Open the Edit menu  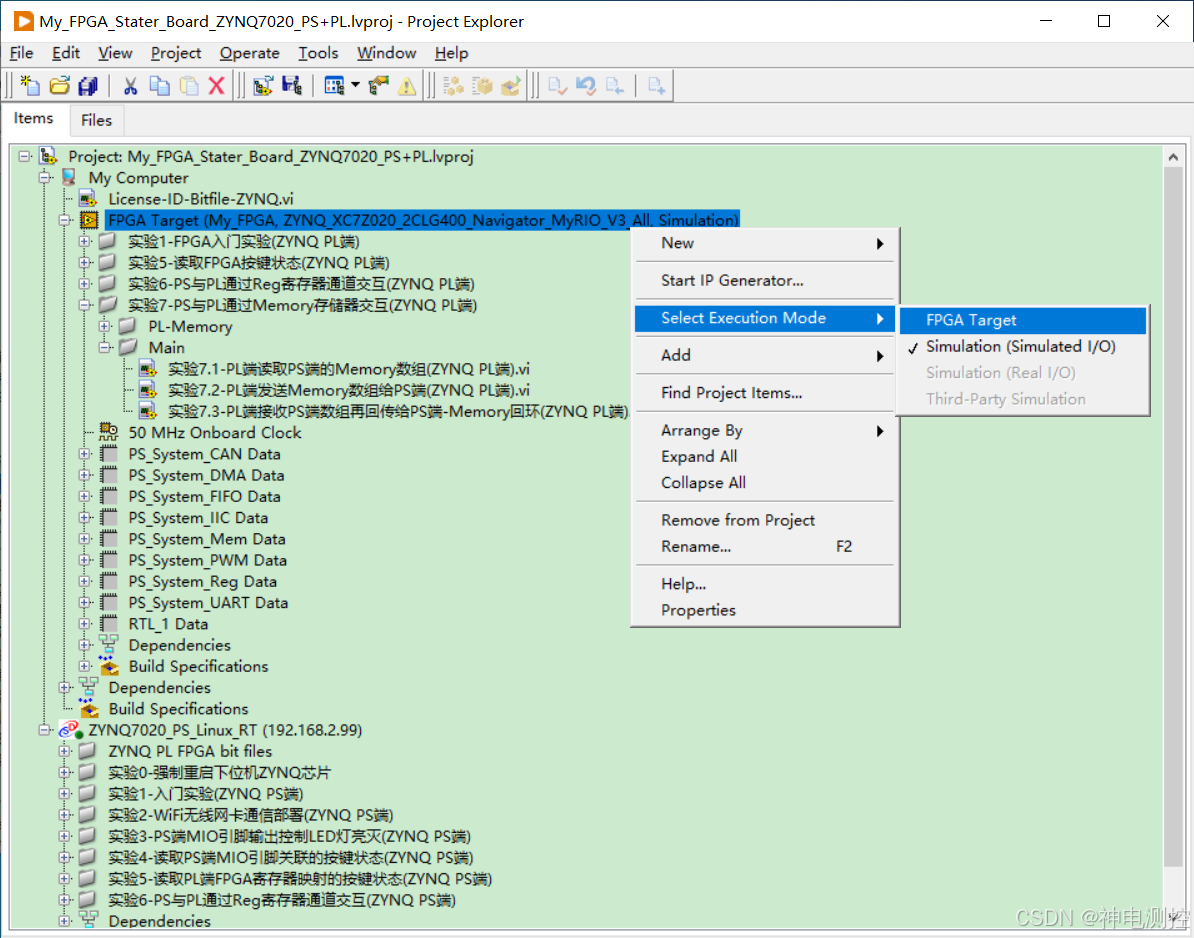[65, 53]
